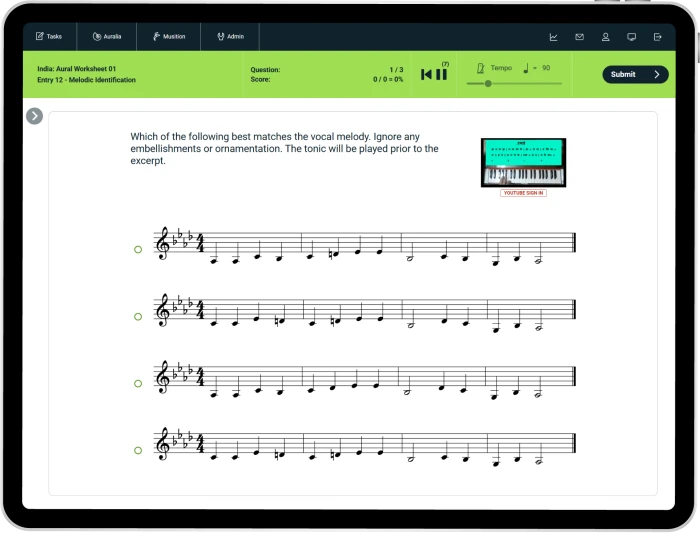
Task: Click the sign out icon
Action: click(x=657, y=37)
